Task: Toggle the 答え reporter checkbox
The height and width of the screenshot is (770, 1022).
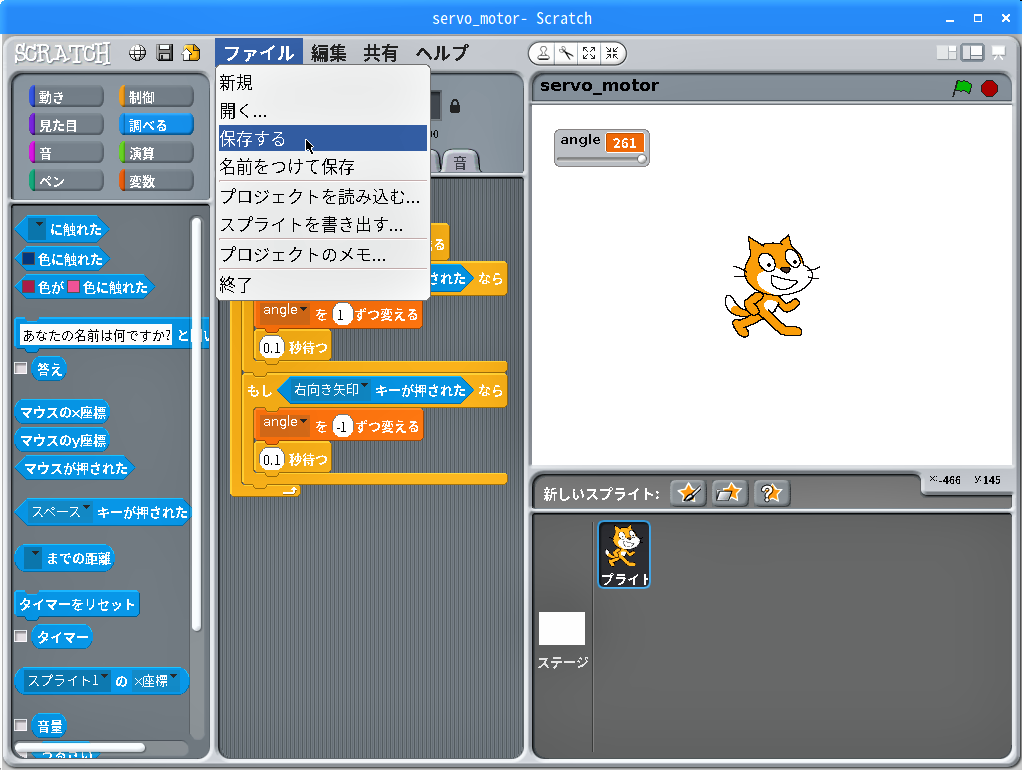Action: click(x=21, y=368)
